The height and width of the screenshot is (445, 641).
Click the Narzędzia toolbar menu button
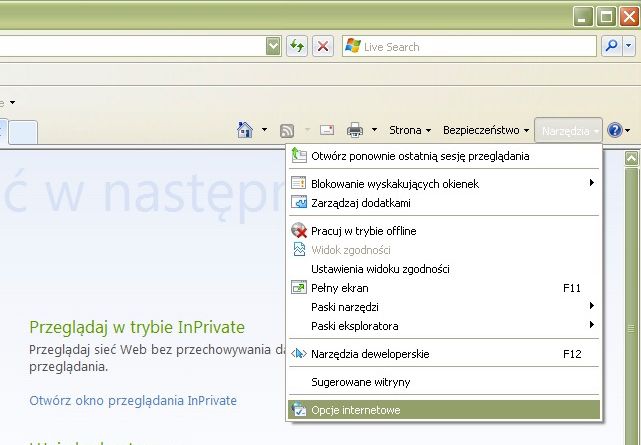coord(568,130)
